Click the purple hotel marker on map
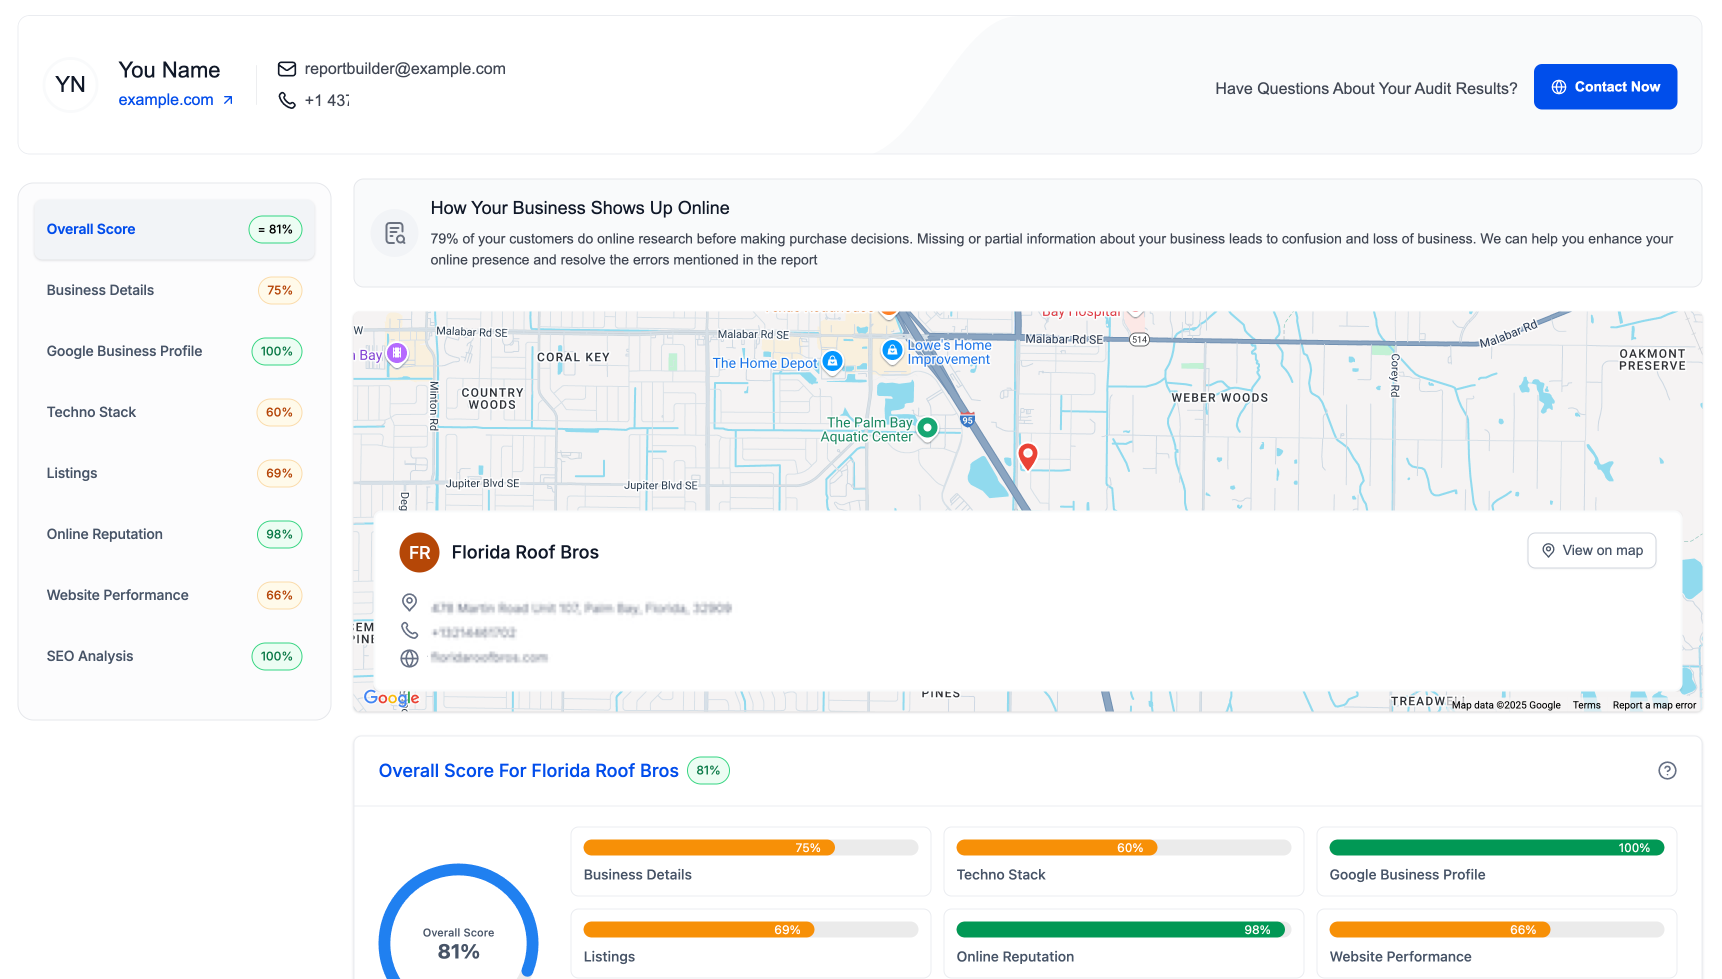The height and width of the screenshot is (979, 1722). pyautogui.click(x=397, y=353)
